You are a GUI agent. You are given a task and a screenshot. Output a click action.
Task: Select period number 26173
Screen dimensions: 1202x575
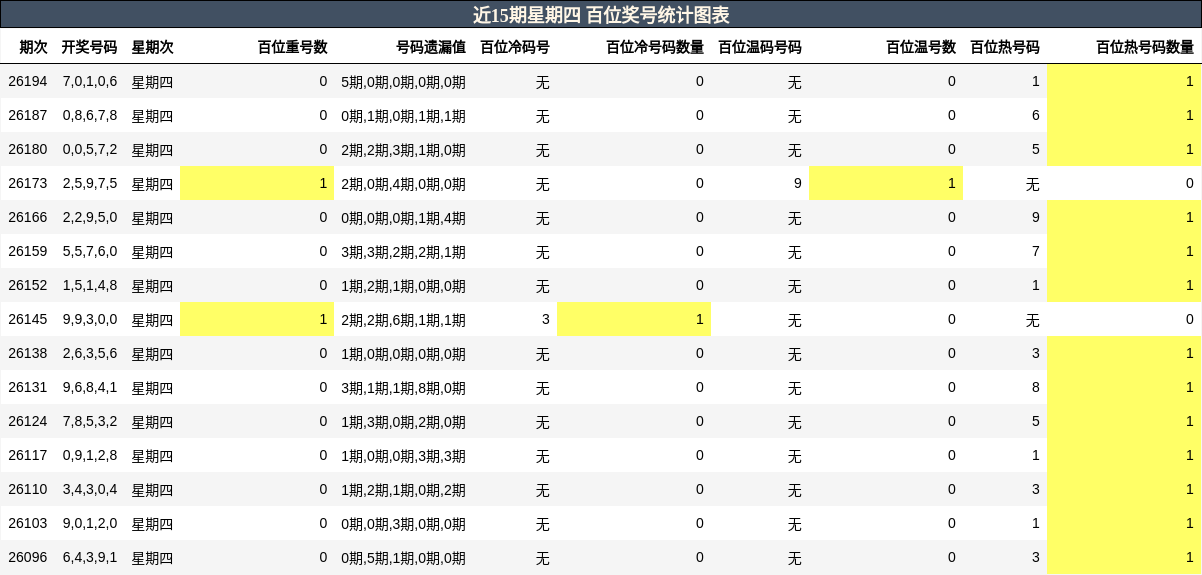pos(28,183)
